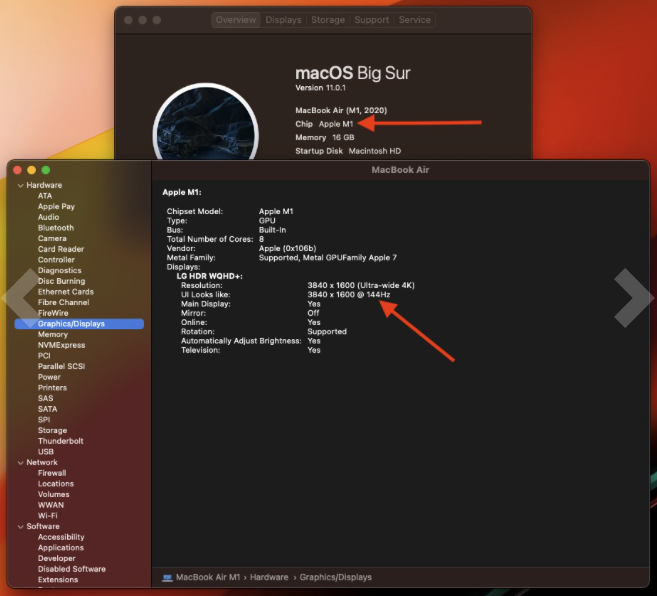Select Firewall under Network

pyautogui.click(x=52, y=473)
